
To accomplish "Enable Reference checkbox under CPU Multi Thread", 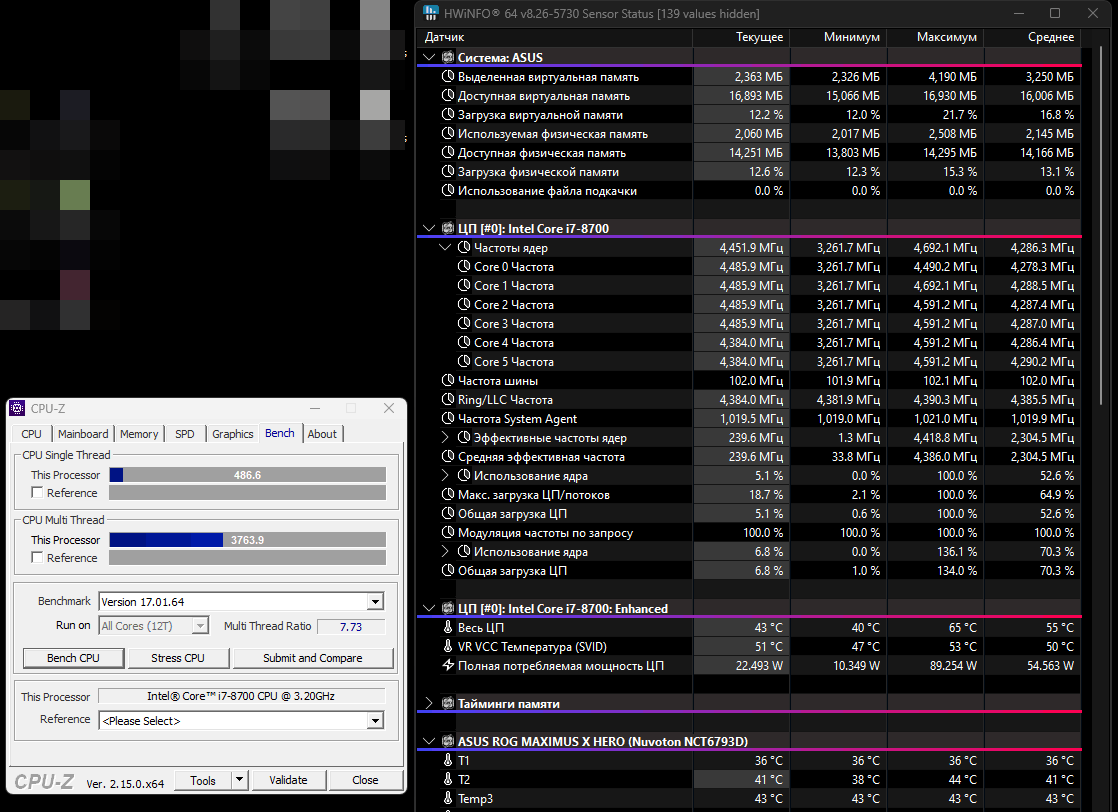I will click(x=37, y=557).
